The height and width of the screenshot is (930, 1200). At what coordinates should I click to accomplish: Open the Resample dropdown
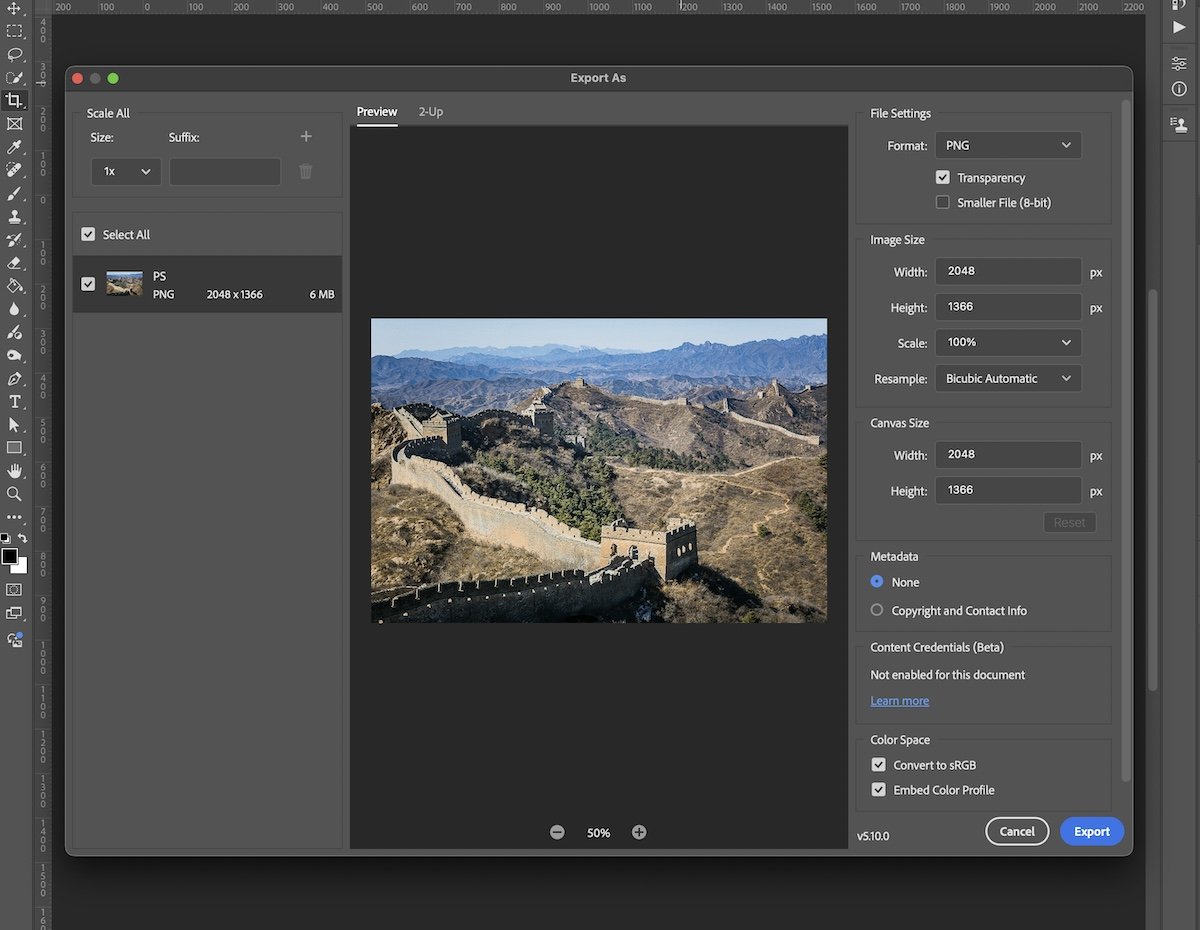1007,378
